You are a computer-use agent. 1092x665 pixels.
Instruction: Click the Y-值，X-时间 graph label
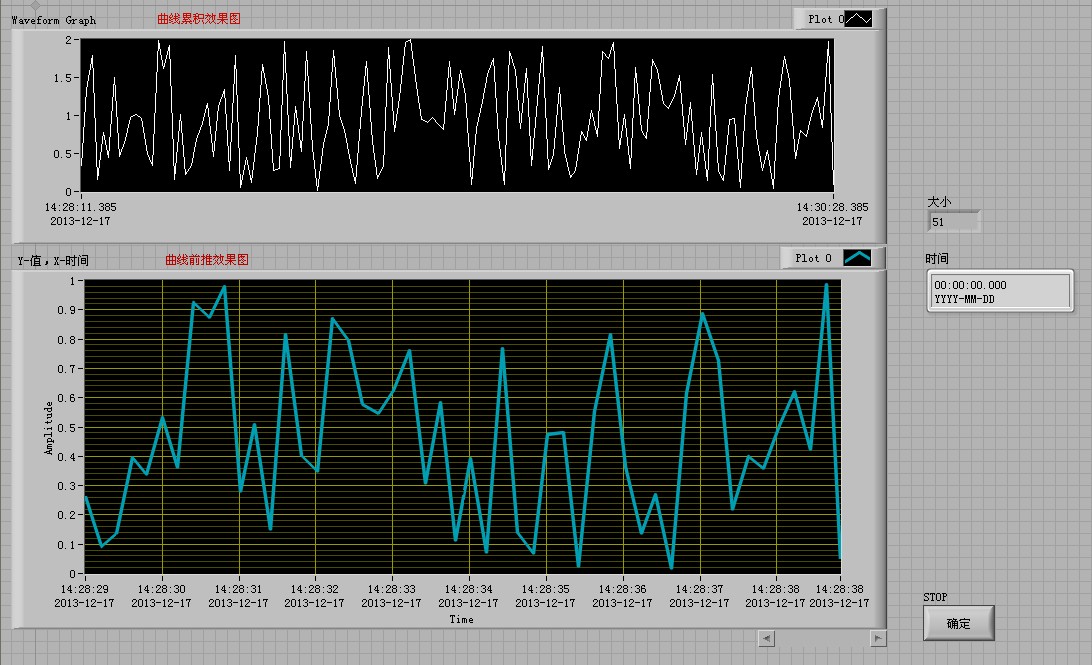click(x=53, y=260)
